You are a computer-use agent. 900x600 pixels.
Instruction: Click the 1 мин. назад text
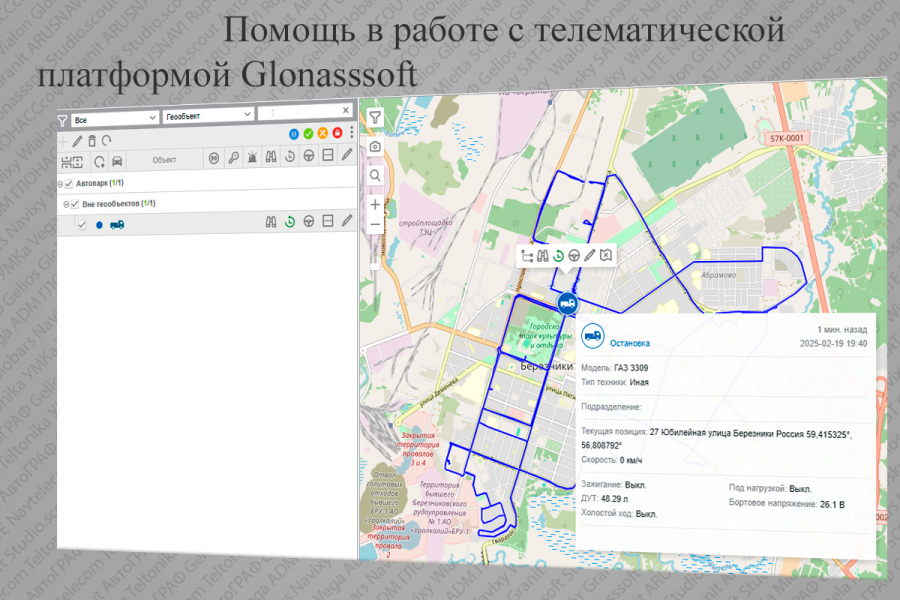click(842, 330)
